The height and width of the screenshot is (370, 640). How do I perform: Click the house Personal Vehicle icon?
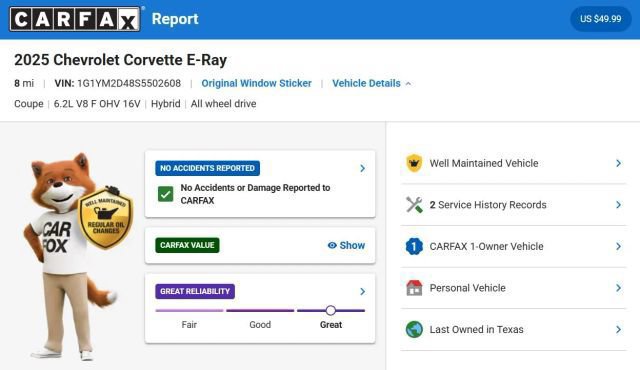tap(414, 288)
